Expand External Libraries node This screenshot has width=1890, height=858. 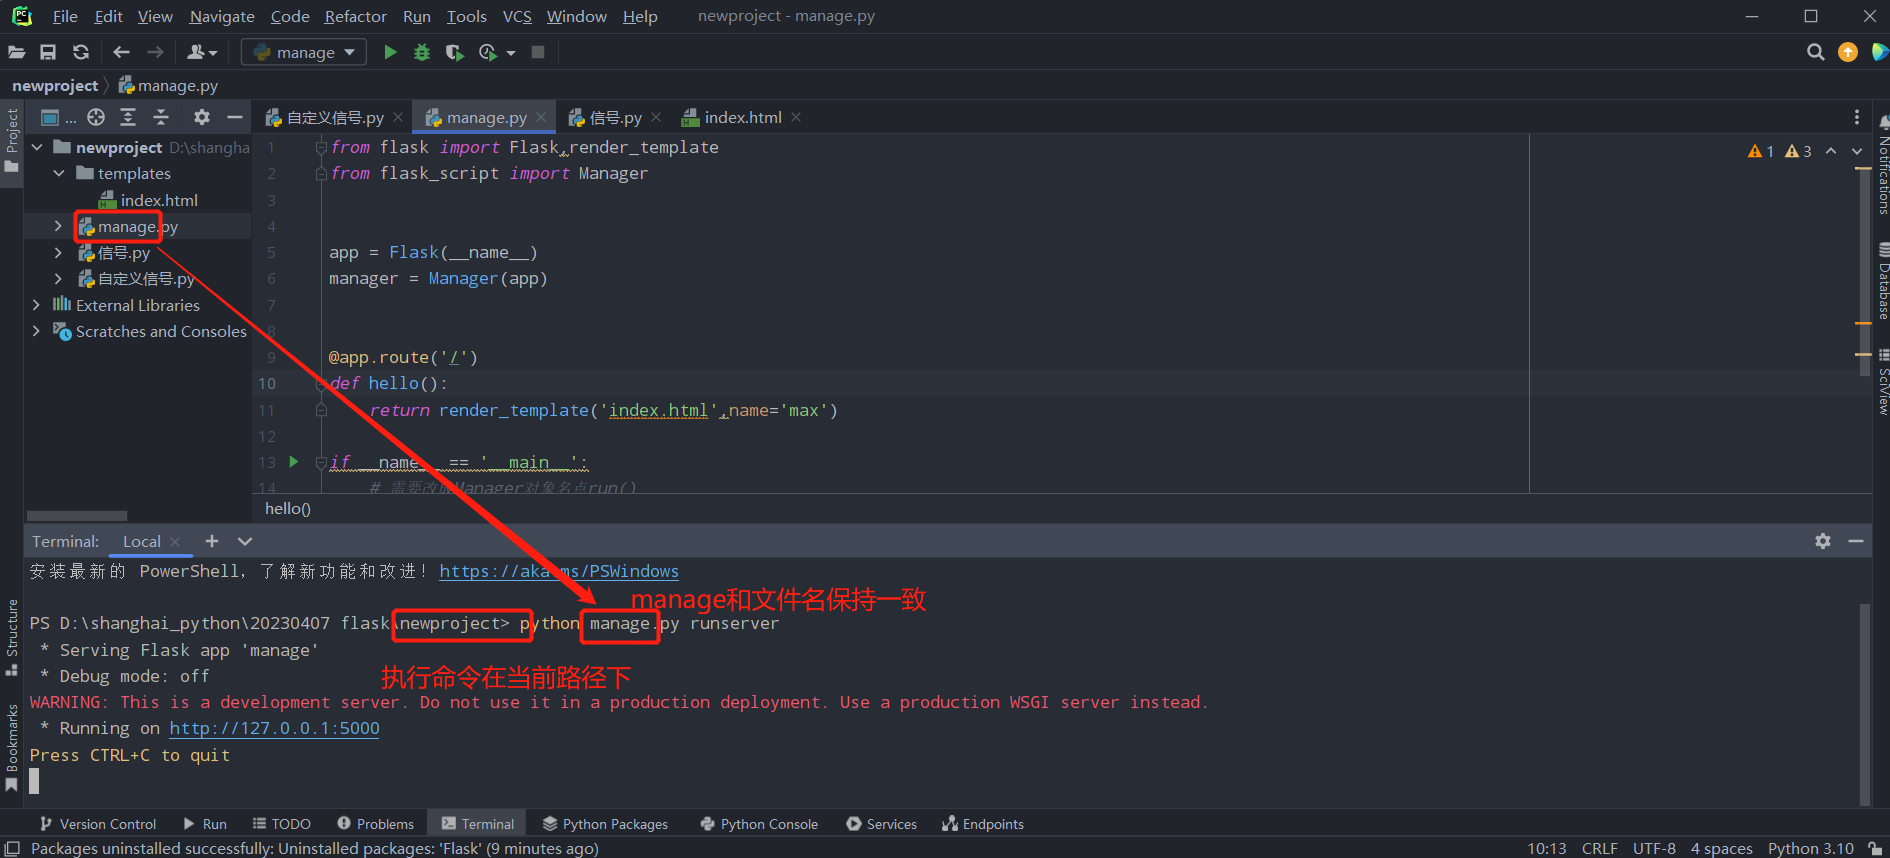37,304
